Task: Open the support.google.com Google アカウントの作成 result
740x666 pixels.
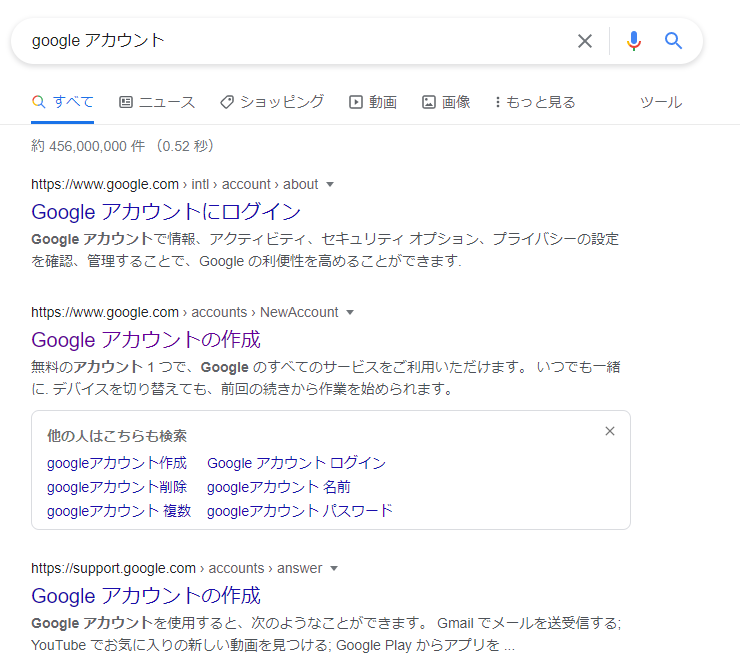Action: point(146,596)
